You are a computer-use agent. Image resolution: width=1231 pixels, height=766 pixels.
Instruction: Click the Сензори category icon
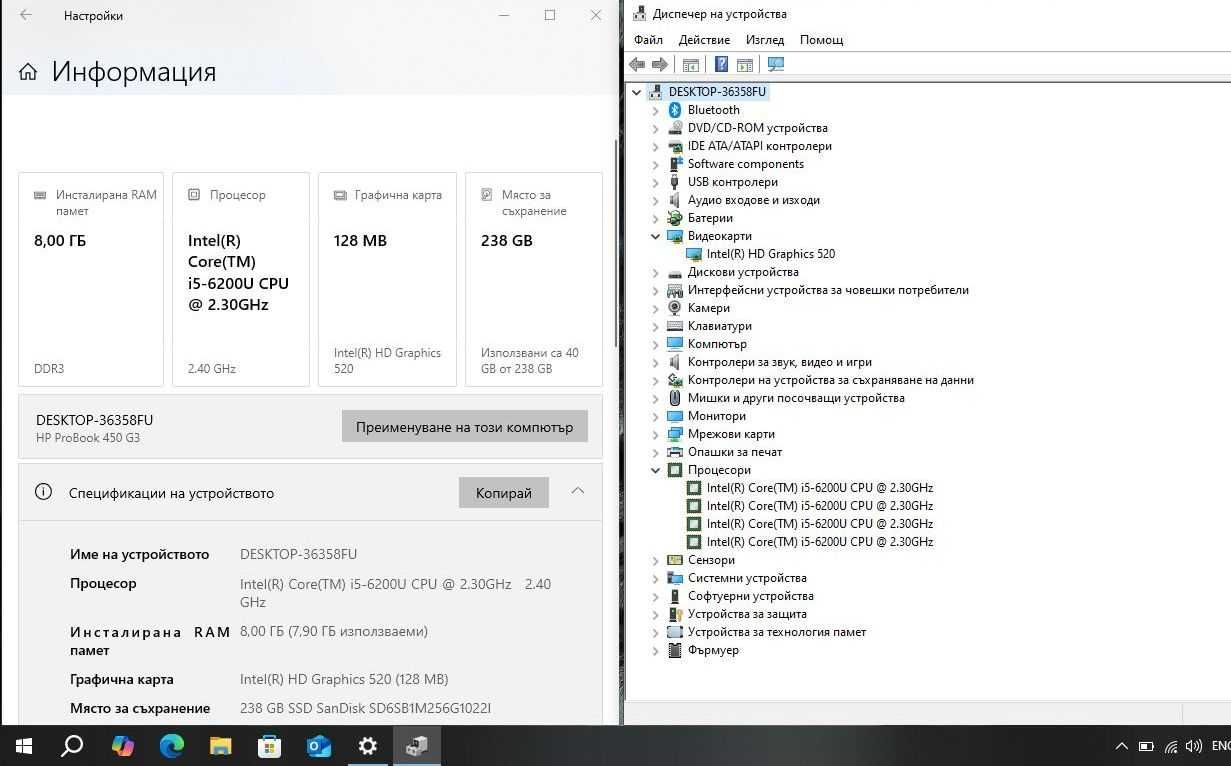675,560
